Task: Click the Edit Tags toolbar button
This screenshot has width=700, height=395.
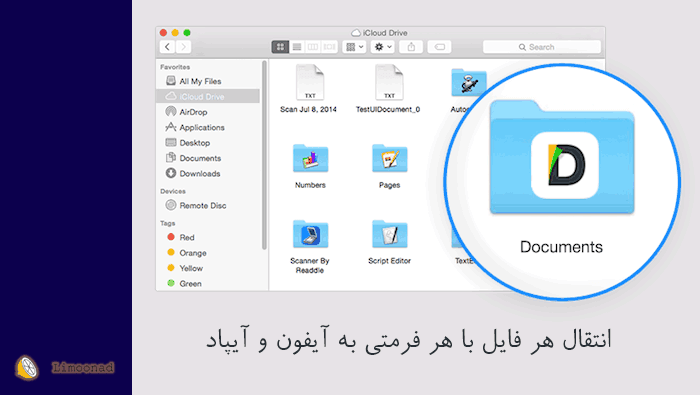Action: point(439,47)
